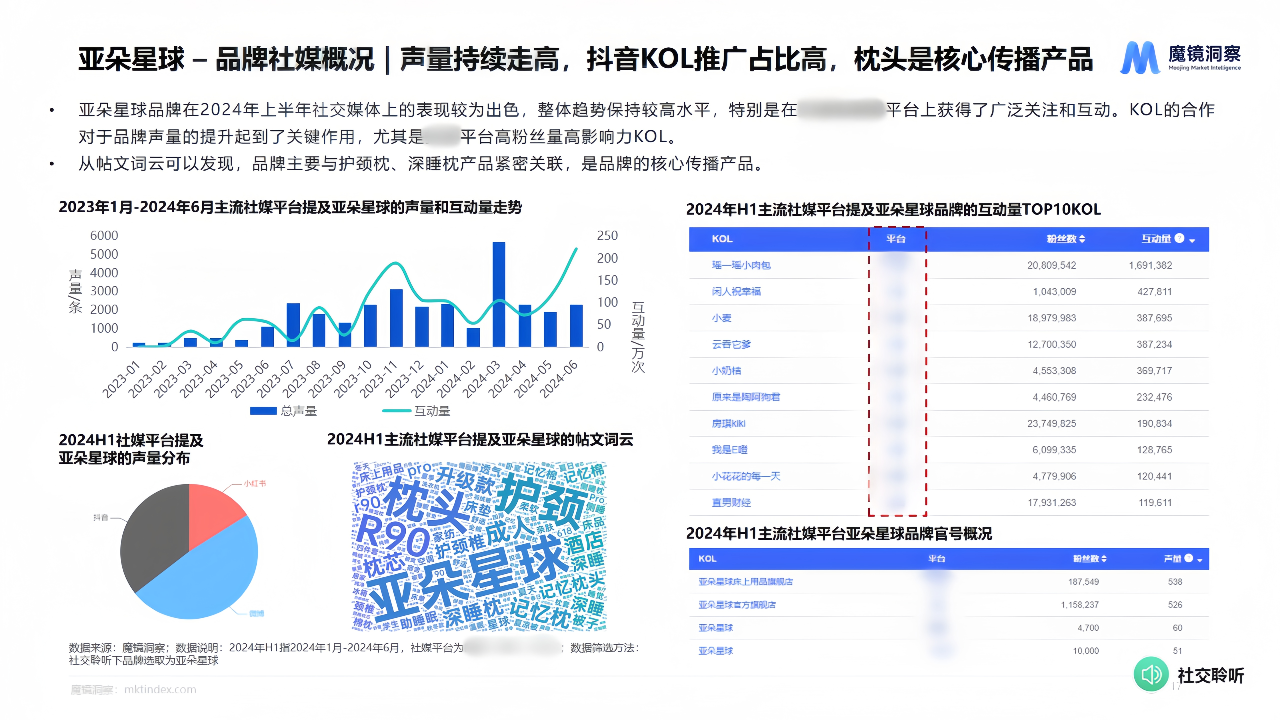Select 声量 value 538
The height and width of the screenshot is (720, 1280).
click(1175, 581)
